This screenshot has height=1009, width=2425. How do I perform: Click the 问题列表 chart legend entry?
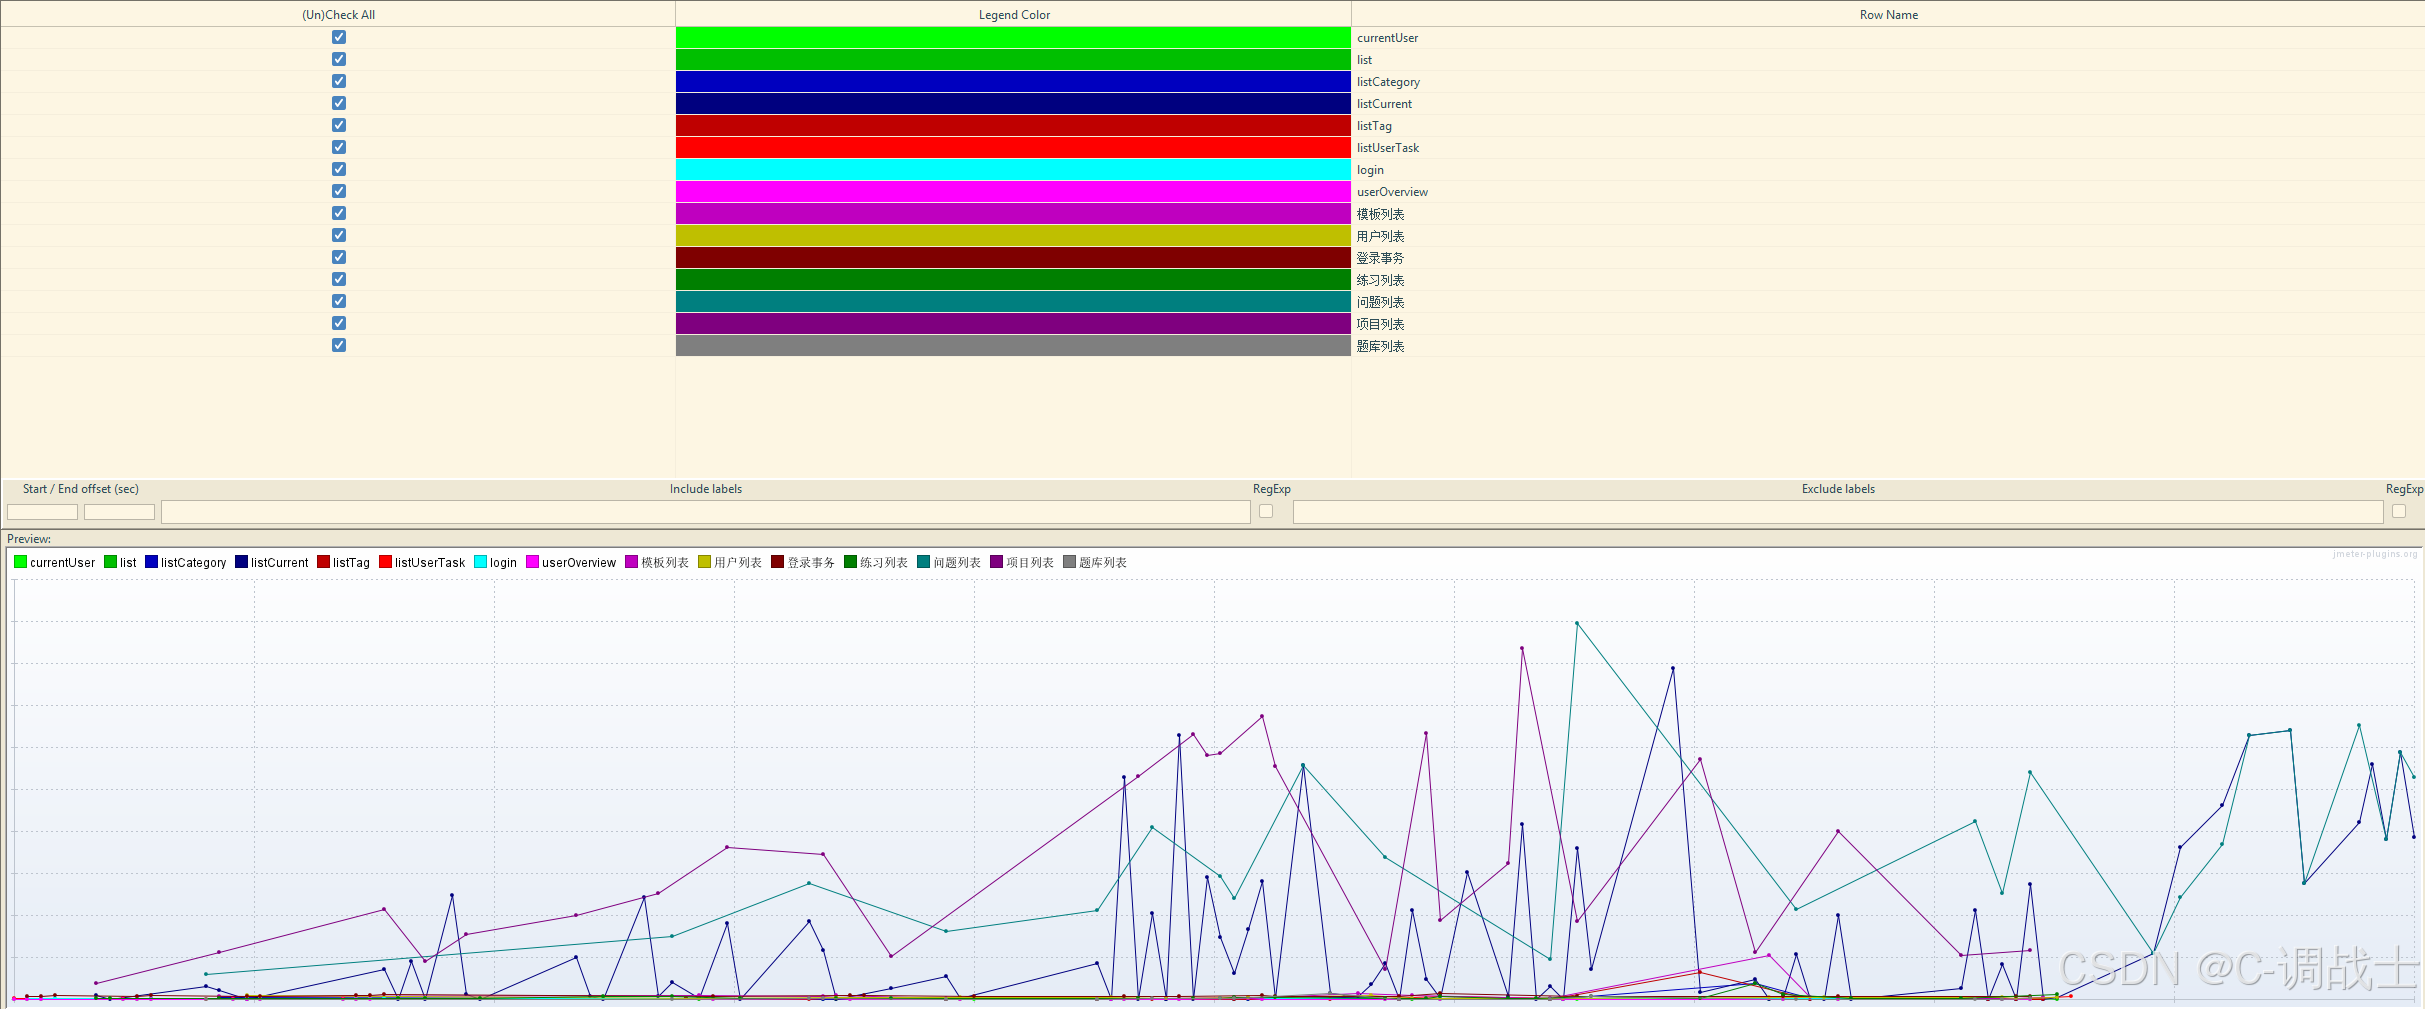[949, 562]
